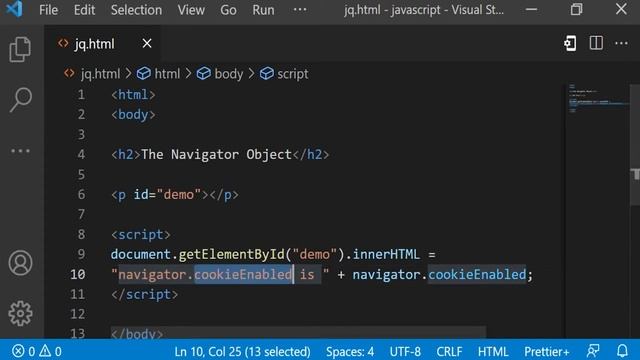The image size is (640, 360).
Task: Change line endings via CRLF
Action: 449,351
